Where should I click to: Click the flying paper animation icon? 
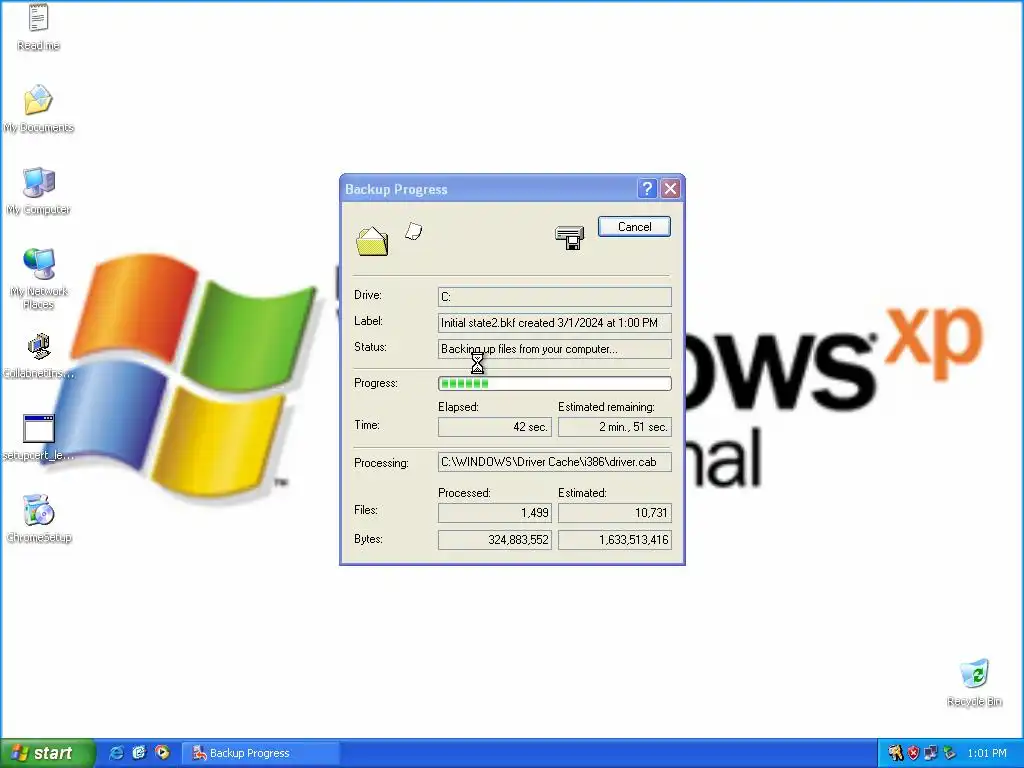pyautogui.click(x=413, y=231)
